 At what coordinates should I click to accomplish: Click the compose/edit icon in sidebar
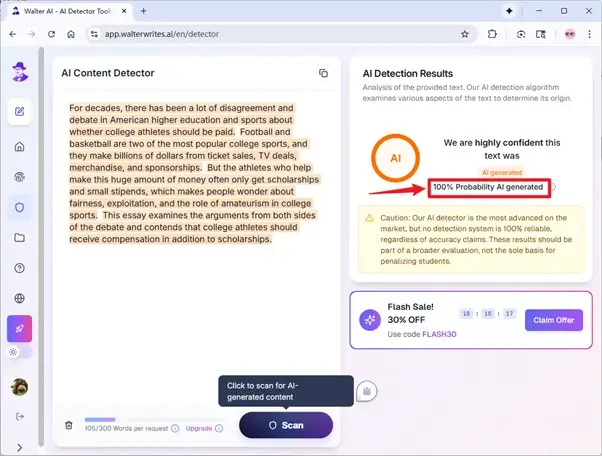[20, 110]
